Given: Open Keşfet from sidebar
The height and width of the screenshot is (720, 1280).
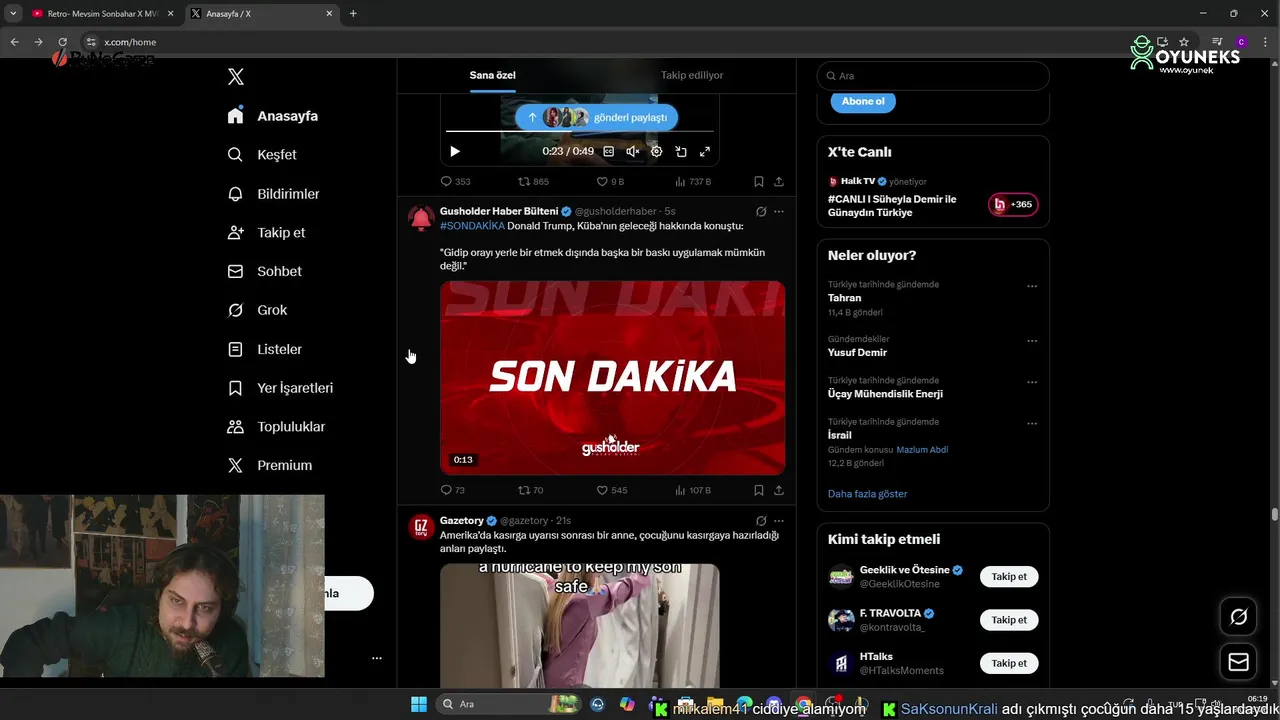Looking at the screenshot, I should click(x=262, y=155).
